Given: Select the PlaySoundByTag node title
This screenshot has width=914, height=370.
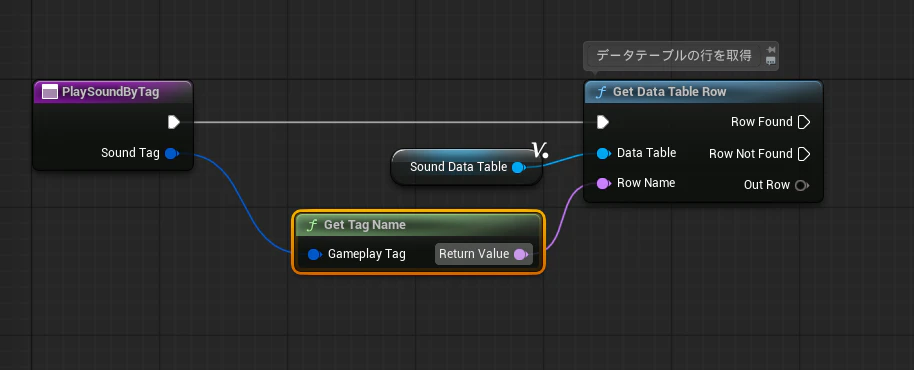Looking at the screenshot, I should (x=111, y=92).
